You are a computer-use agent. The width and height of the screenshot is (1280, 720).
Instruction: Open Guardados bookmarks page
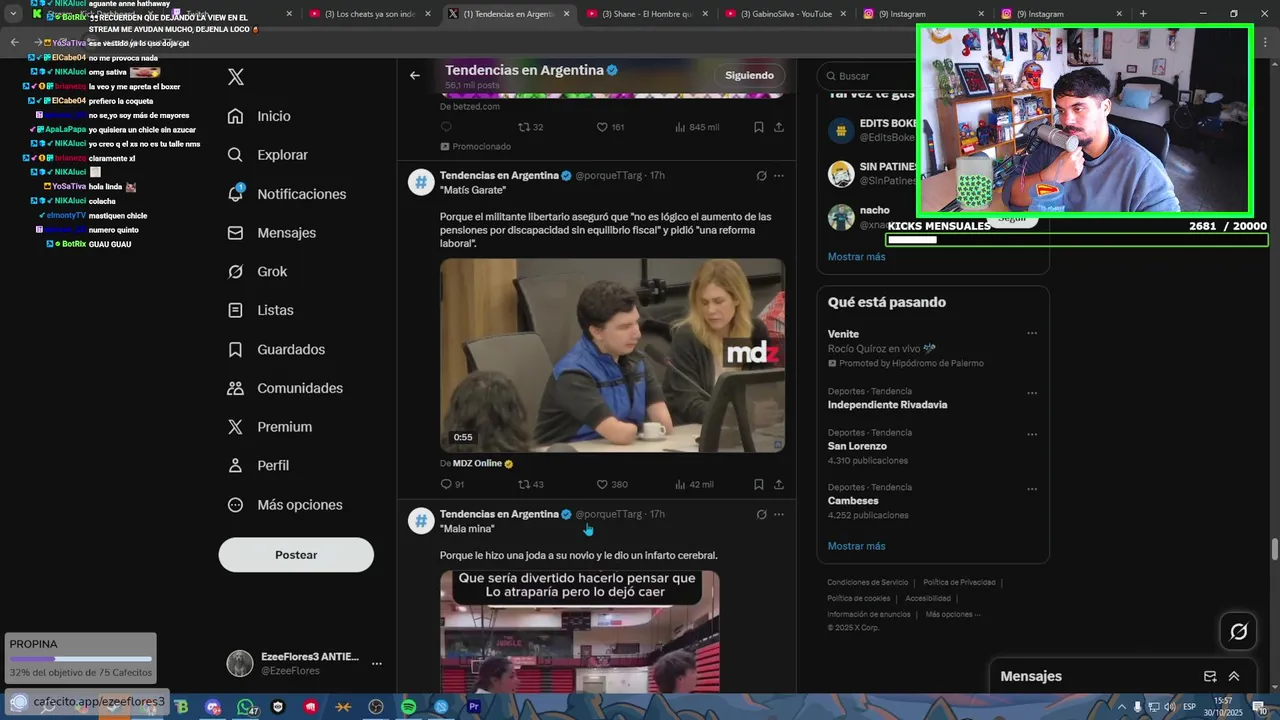276,350
